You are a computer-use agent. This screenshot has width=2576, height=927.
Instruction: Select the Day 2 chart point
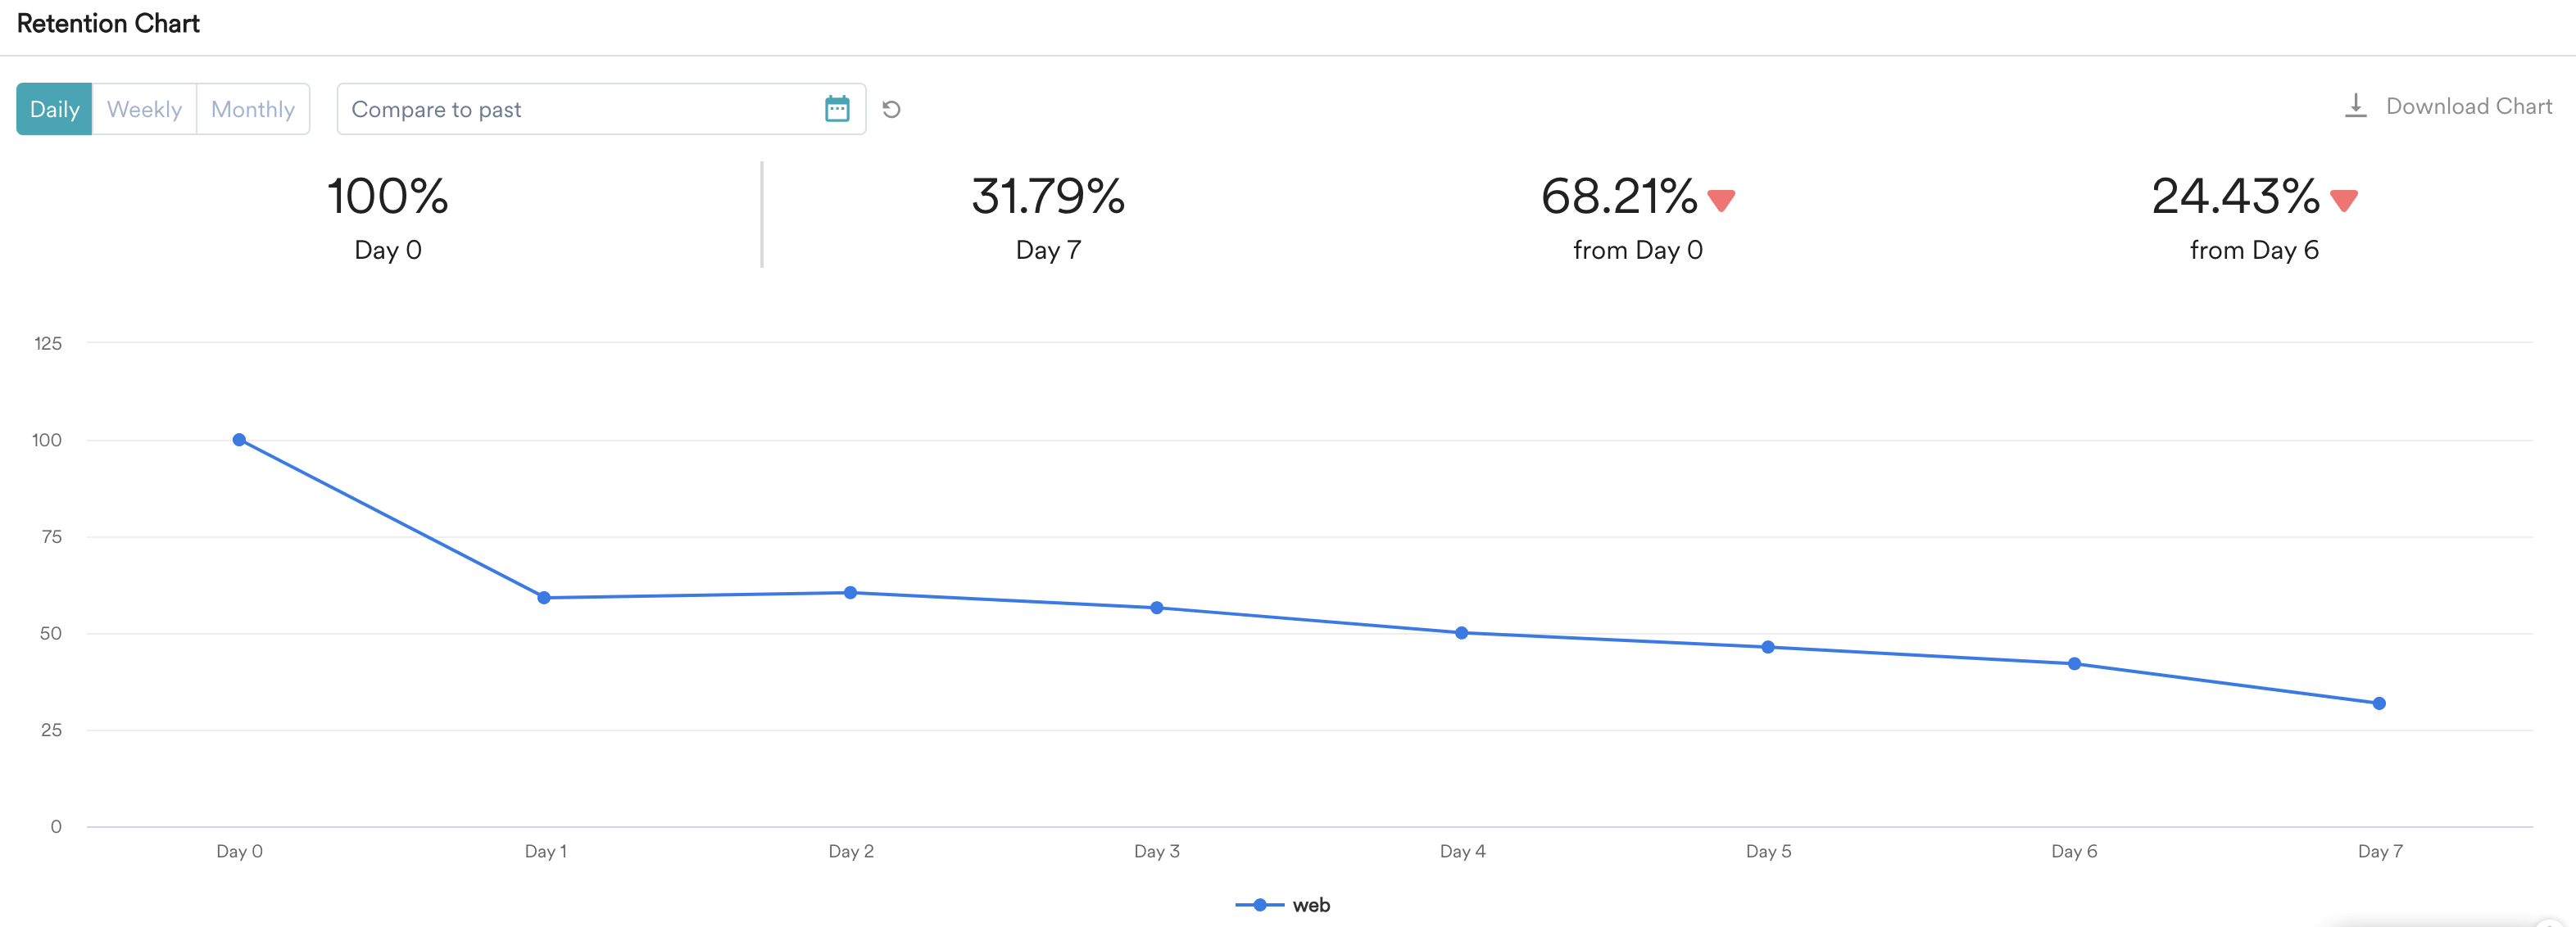[x=850, y=593]
